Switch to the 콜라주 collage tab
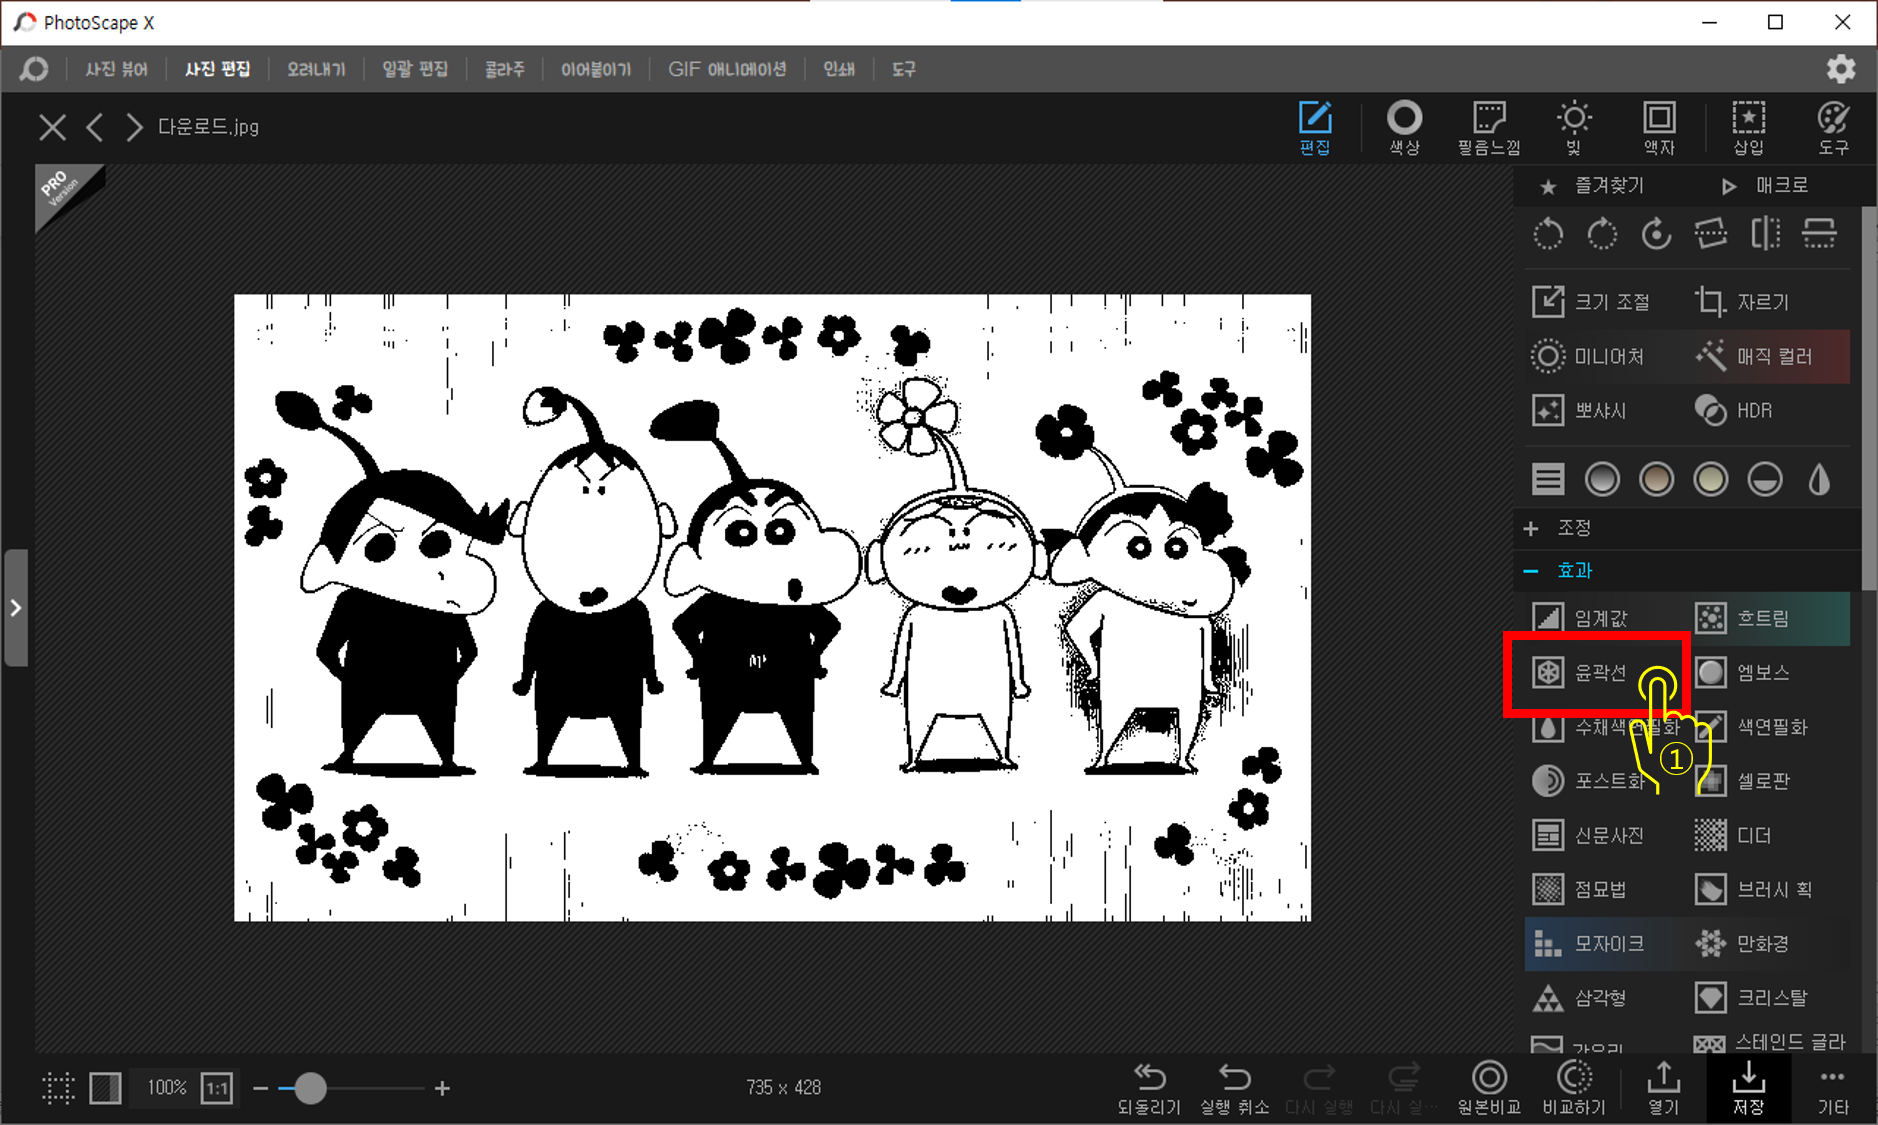Viewport: 1878px width, 1125px height. pos(504,69)
